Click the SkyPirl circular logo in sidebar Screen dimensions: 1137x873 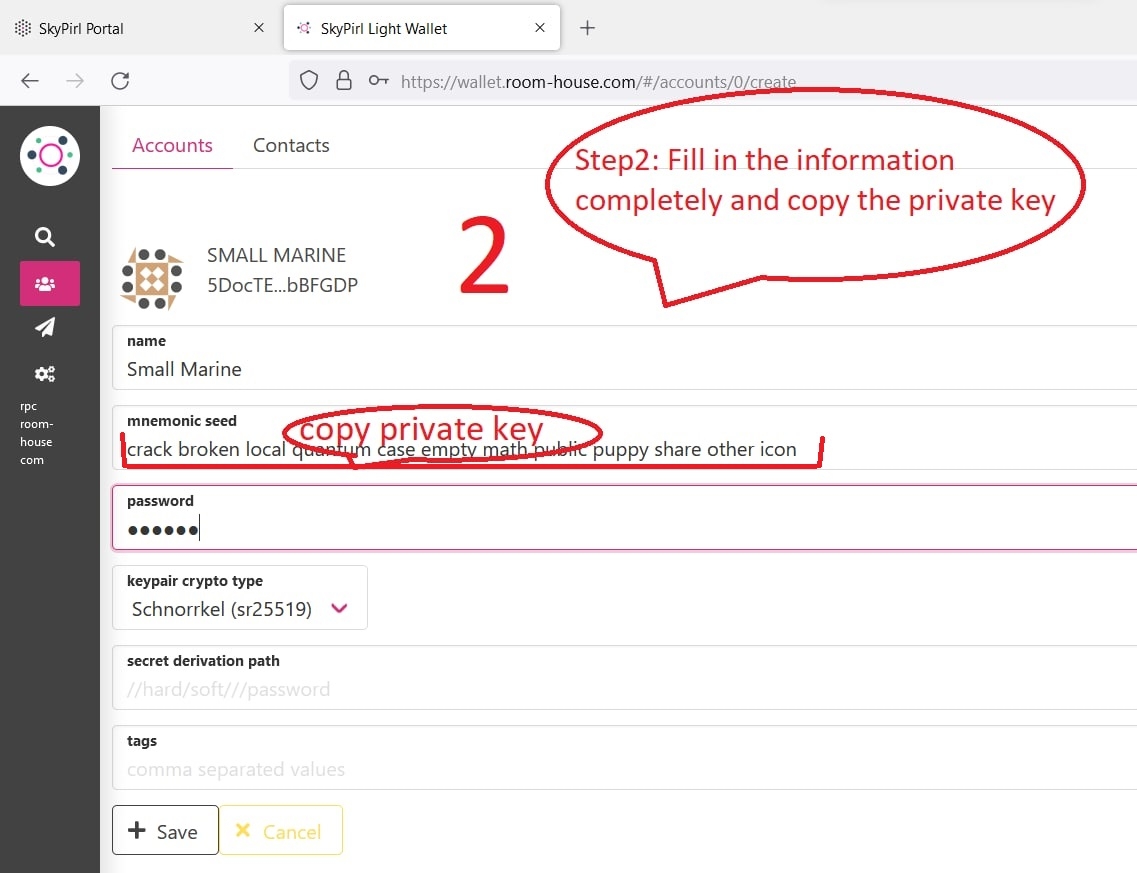(50, 156)
